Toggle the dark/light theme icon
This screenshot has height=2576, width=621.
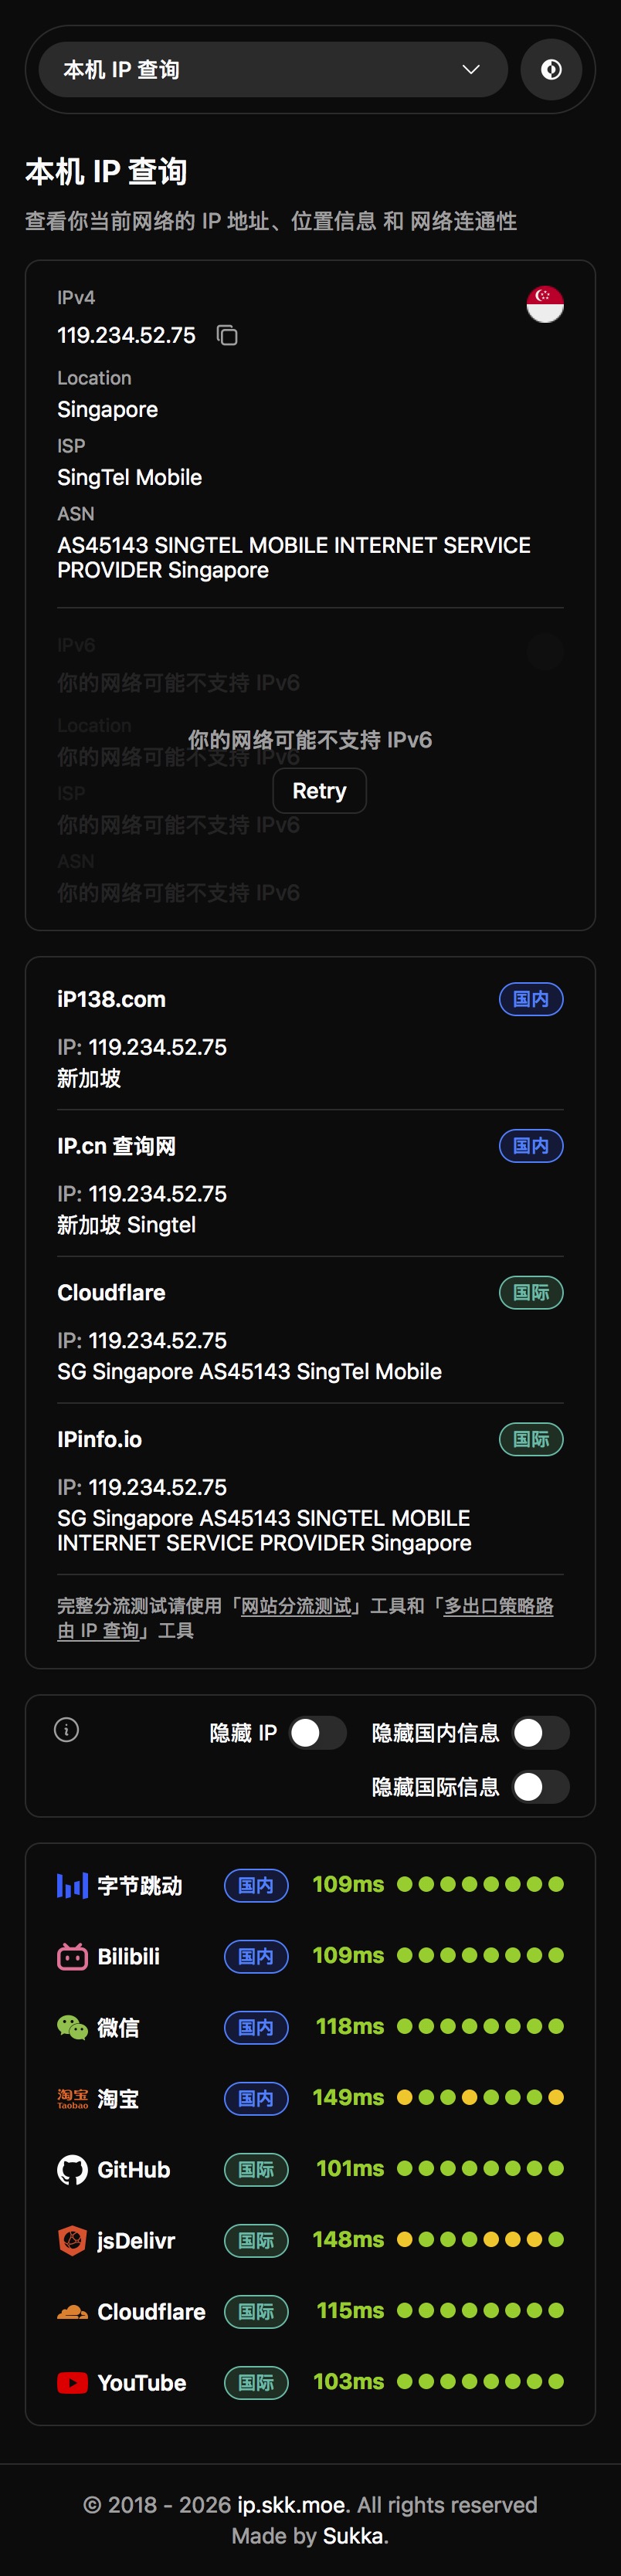[x=551, y=70]
